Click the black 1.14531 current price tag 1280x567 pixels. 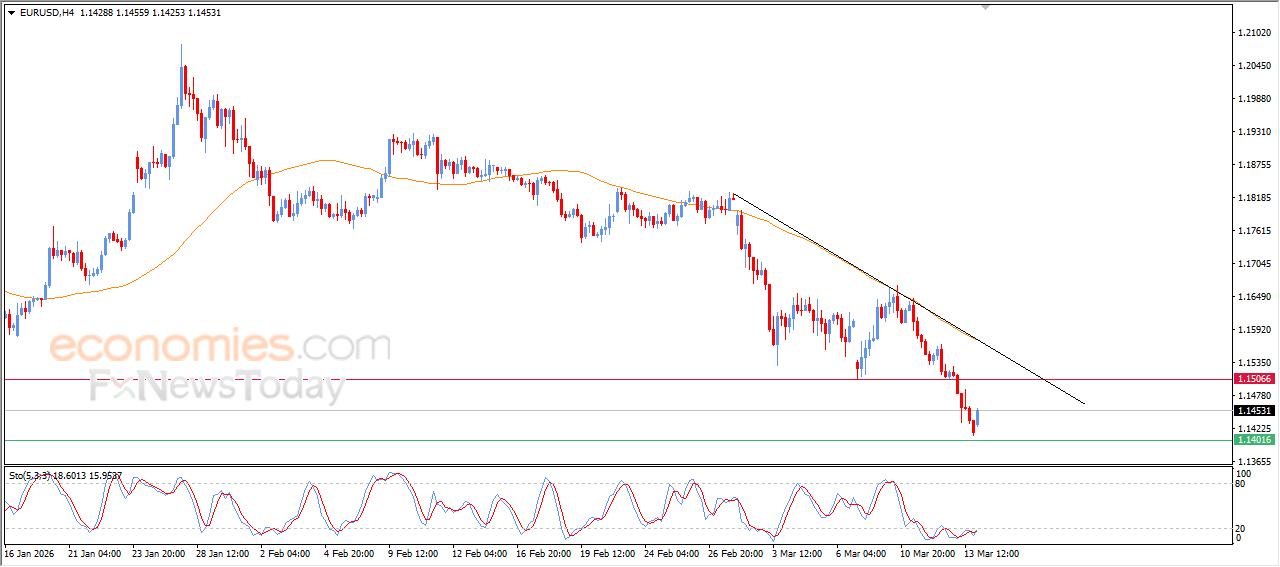pos(1254,411)
